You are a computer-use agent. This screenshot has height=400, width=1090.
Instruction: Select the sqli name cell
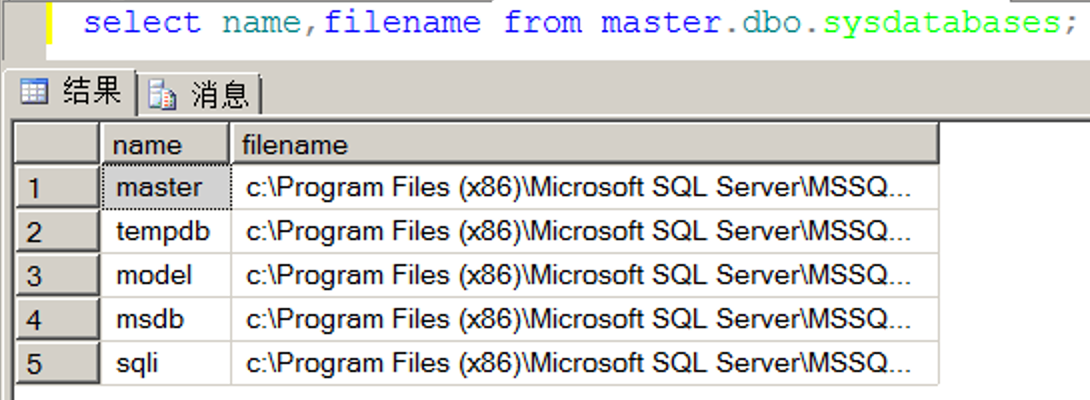point(165,363)
